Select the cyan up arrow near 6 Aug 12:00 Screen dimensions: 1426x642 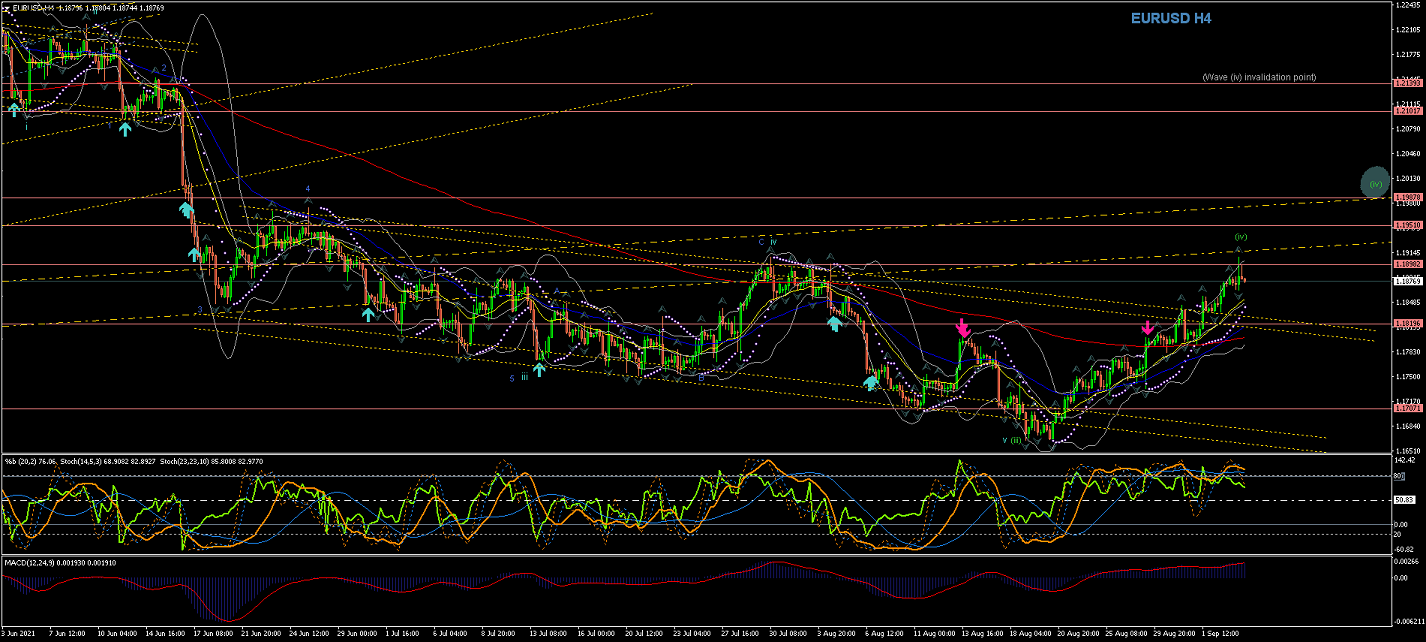click(871, 382)
